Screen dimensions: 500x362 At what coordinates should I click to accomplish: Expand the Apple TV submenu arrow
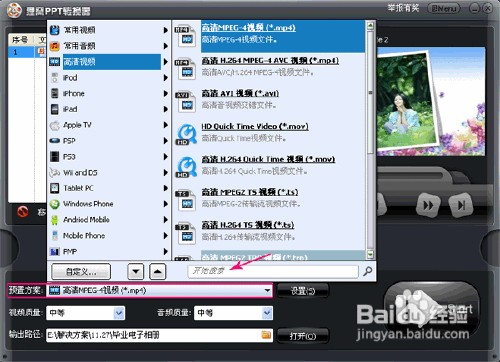166,125
